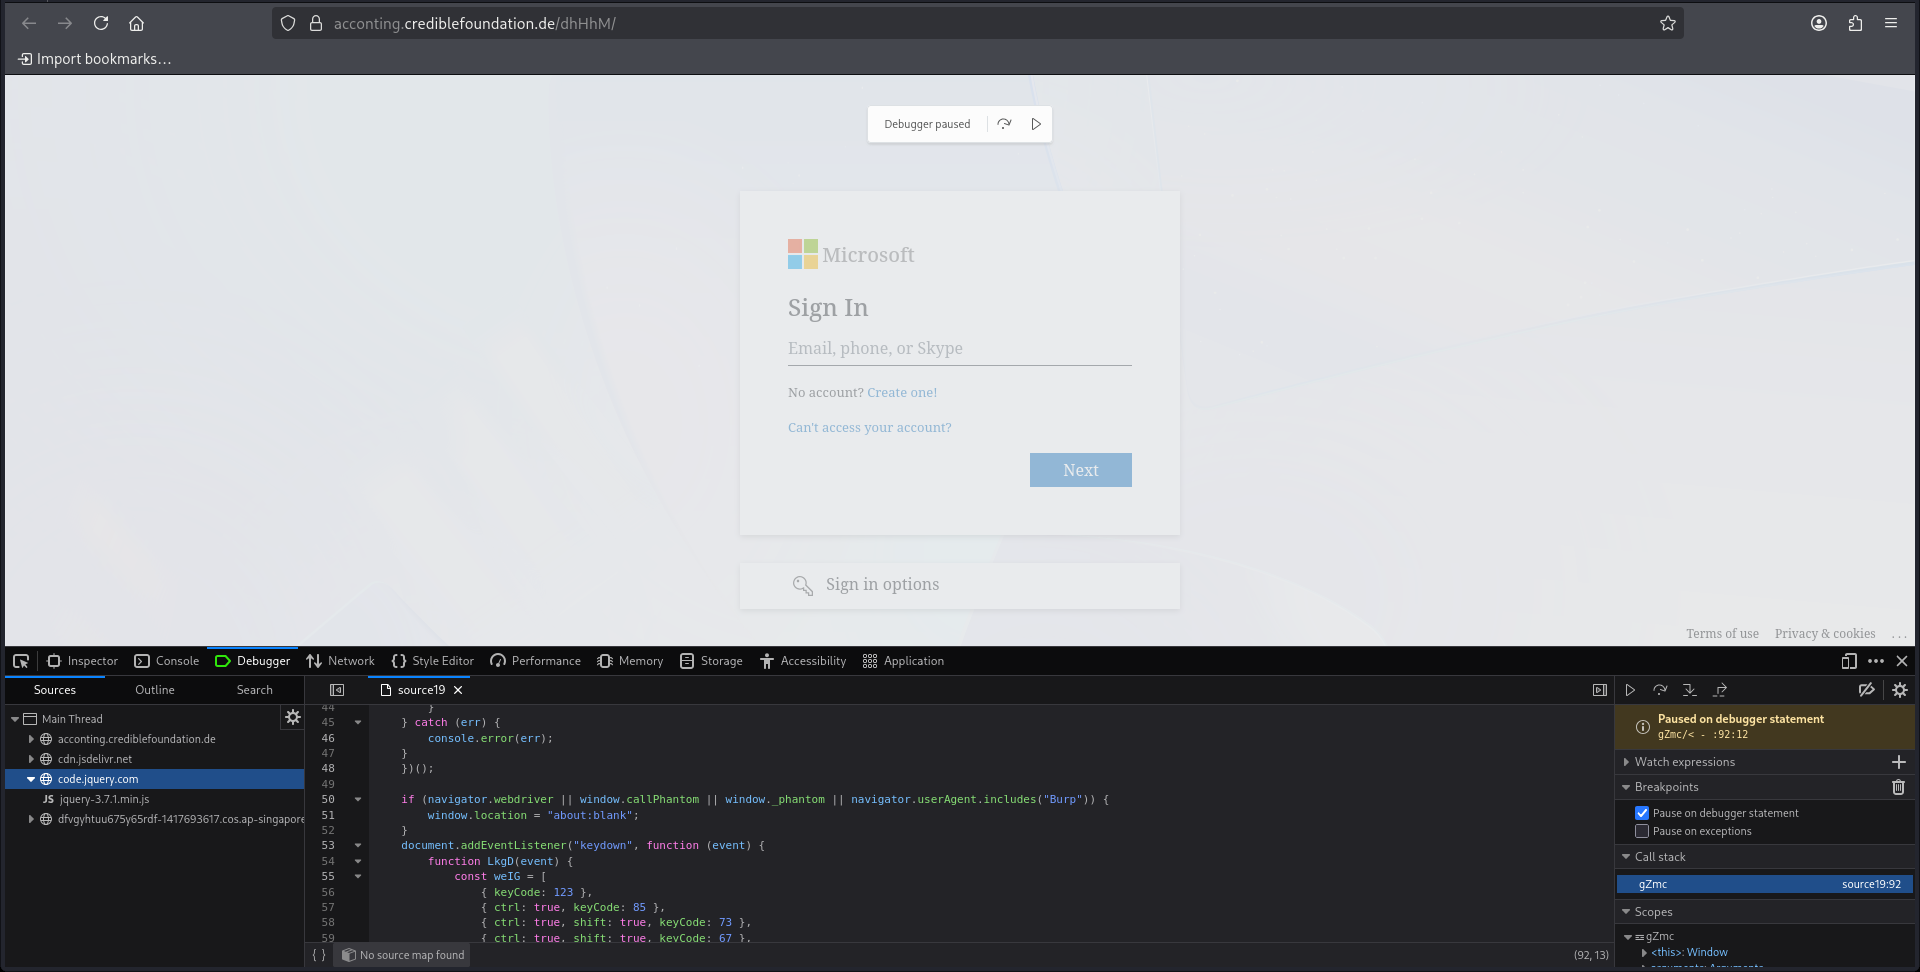Step over in the debugger toolbar
Viewport: 1920px width, 972px height.
tap(1660, 690)
